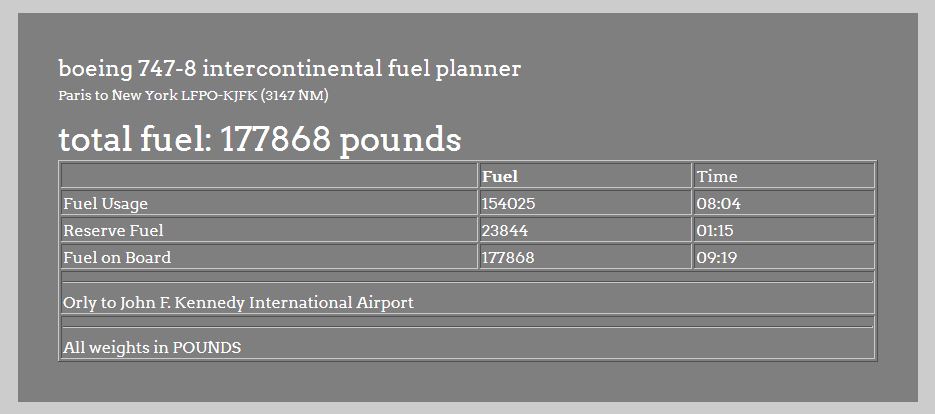The height and width of the screenshot is (414, 935).
Task: Click the 154025 fuel usage value
Action: 510,204
